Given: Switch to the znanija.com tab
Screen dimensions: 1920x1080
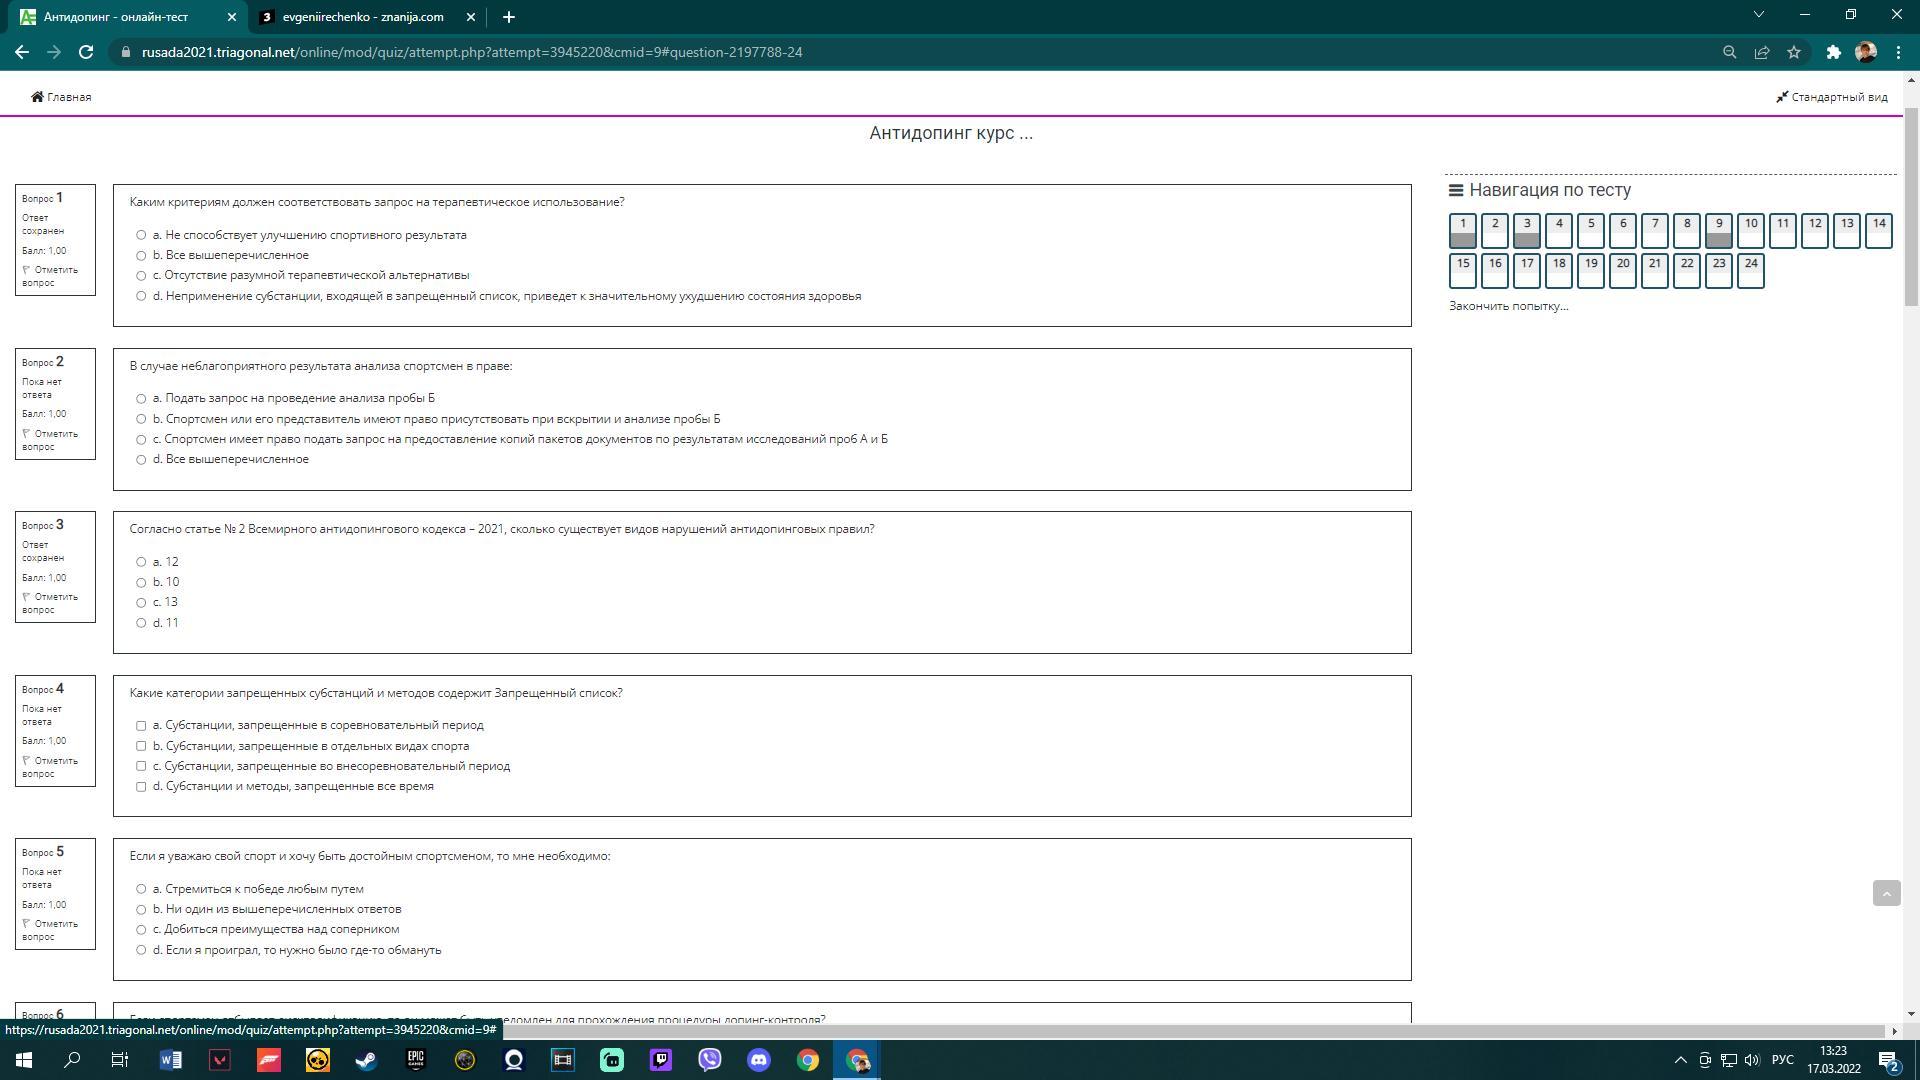Looking at the screenshot, I should click(x=362, y=17).
